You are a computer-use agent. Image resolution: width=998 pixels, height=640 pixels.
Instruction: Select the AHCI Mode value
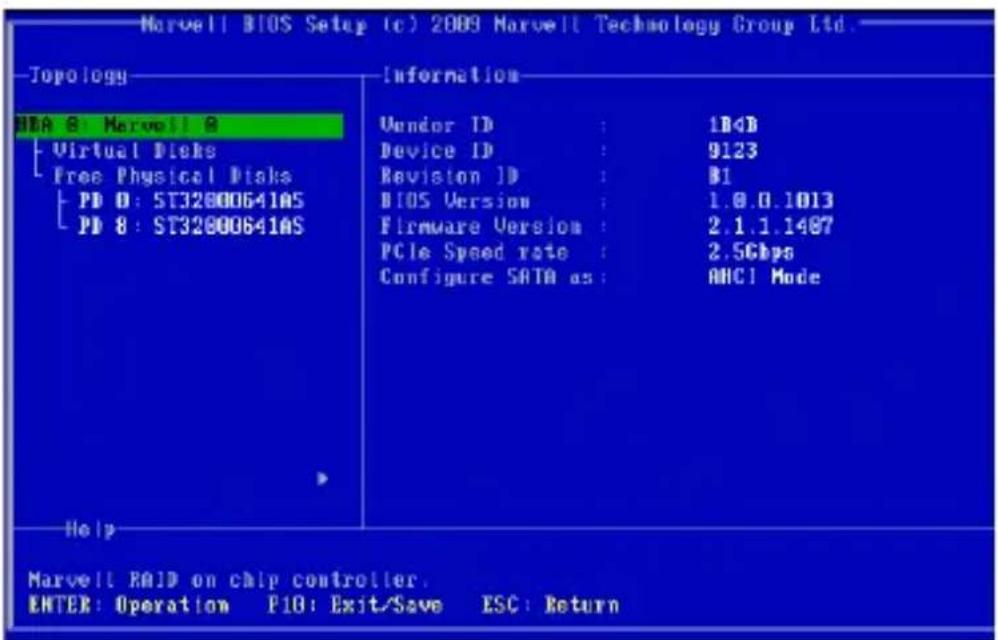pos(764,277)
